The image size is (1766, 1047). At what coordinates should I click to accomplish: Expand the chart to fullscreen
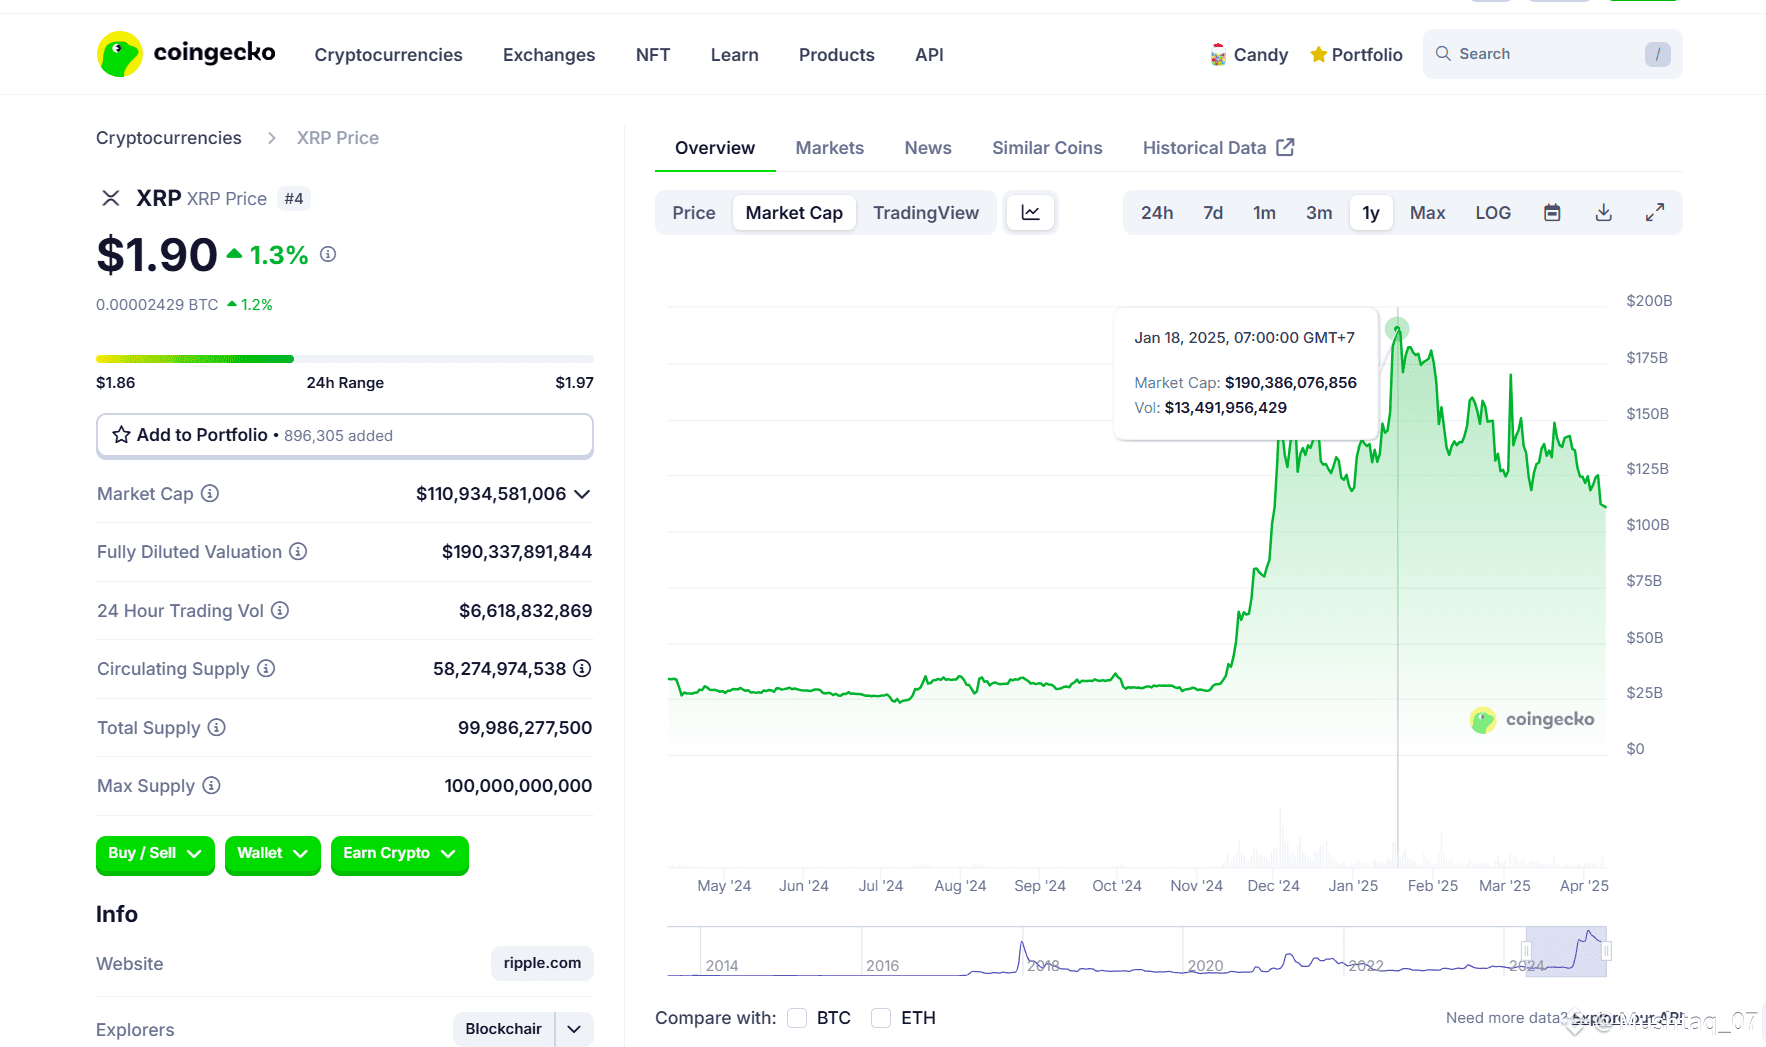tap(1655, 213)
